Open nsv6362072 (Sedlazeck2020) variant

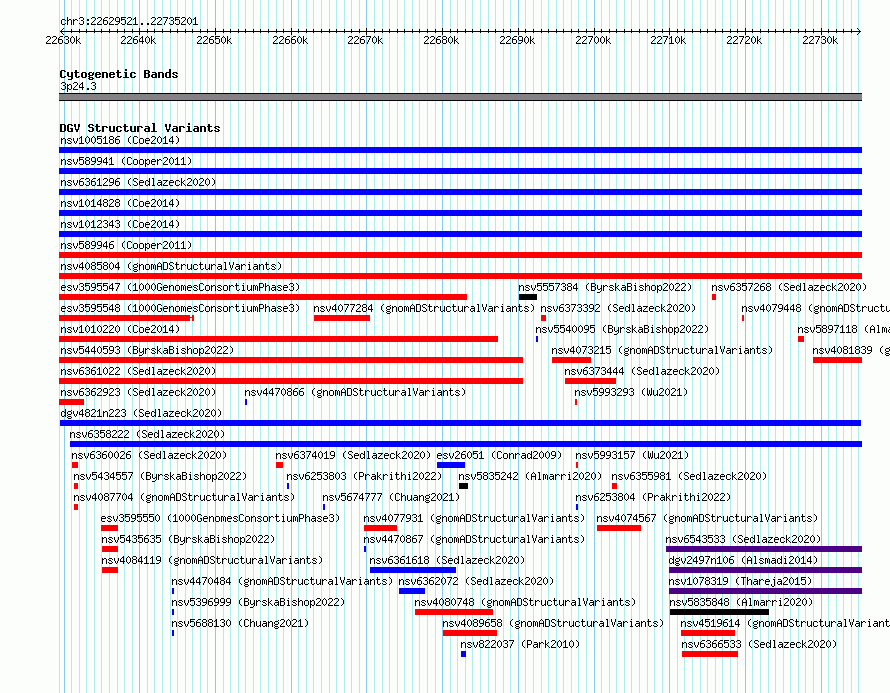pyautogui.click(x=476, y=581)
